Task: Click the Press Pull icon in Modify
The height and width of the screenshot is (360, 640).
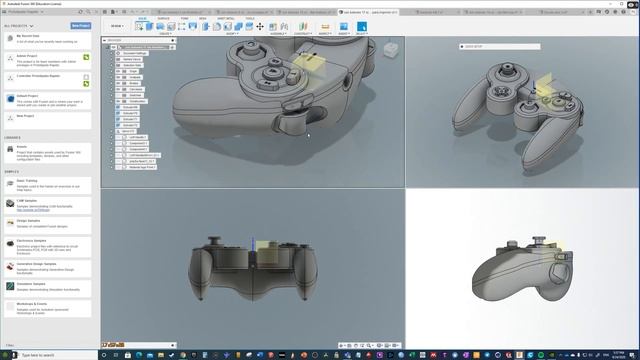Action: point(206,27)
